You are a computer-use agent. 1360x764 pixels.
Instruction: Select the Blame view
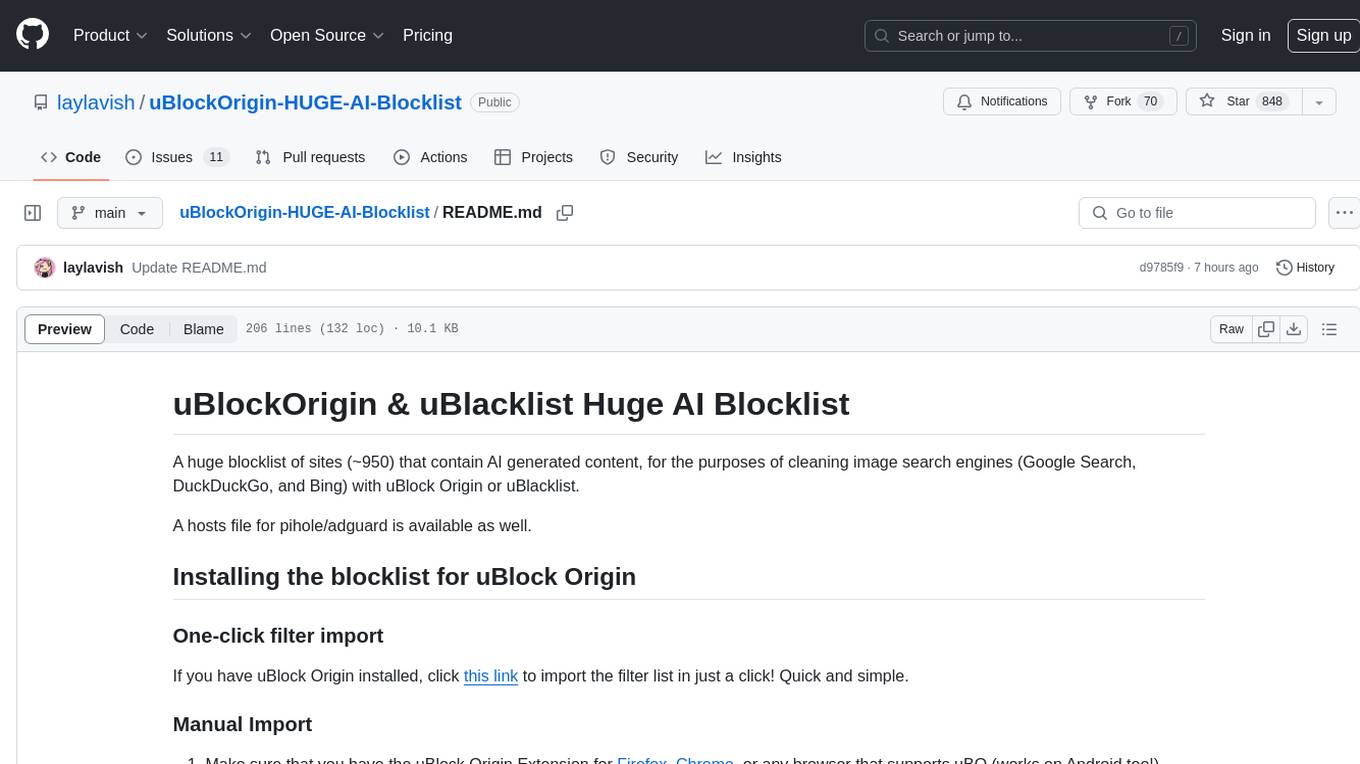coord(203,329)
